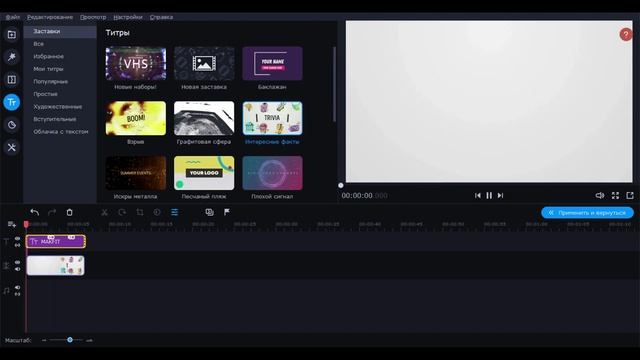Click the Применить и вернуться button

(x=587, y=213)
